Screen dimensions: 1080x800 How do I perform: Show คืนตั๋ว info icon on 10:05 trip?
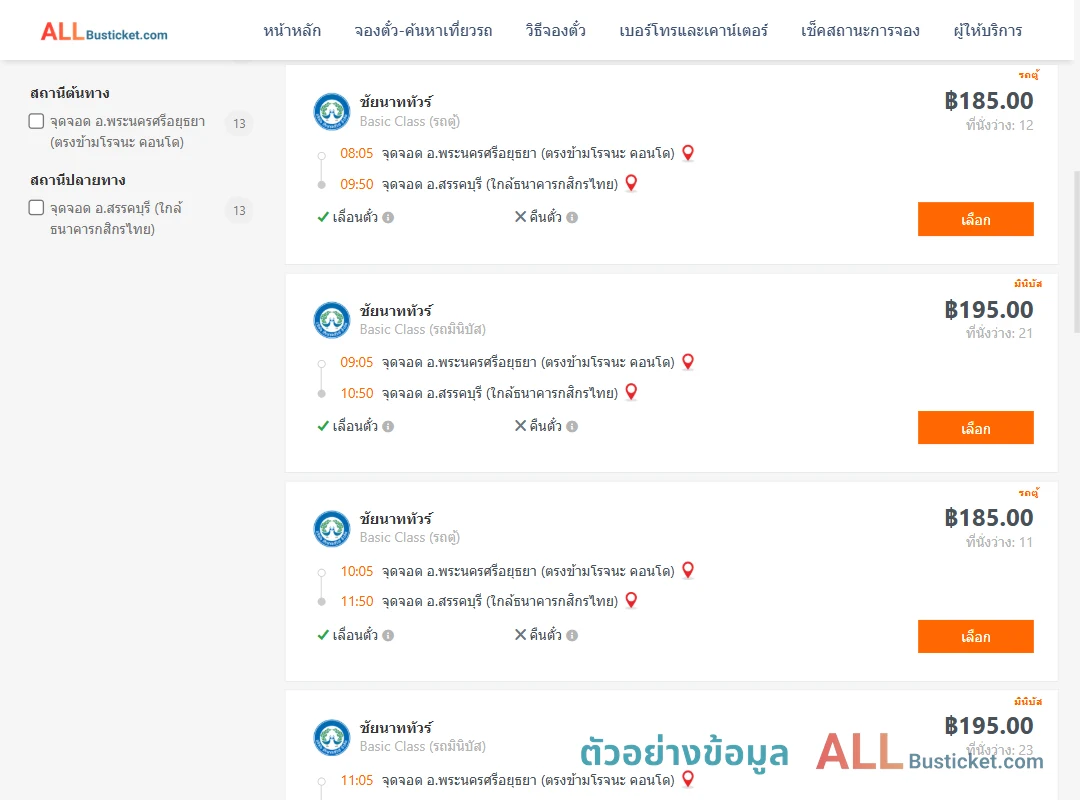(572, 635)
